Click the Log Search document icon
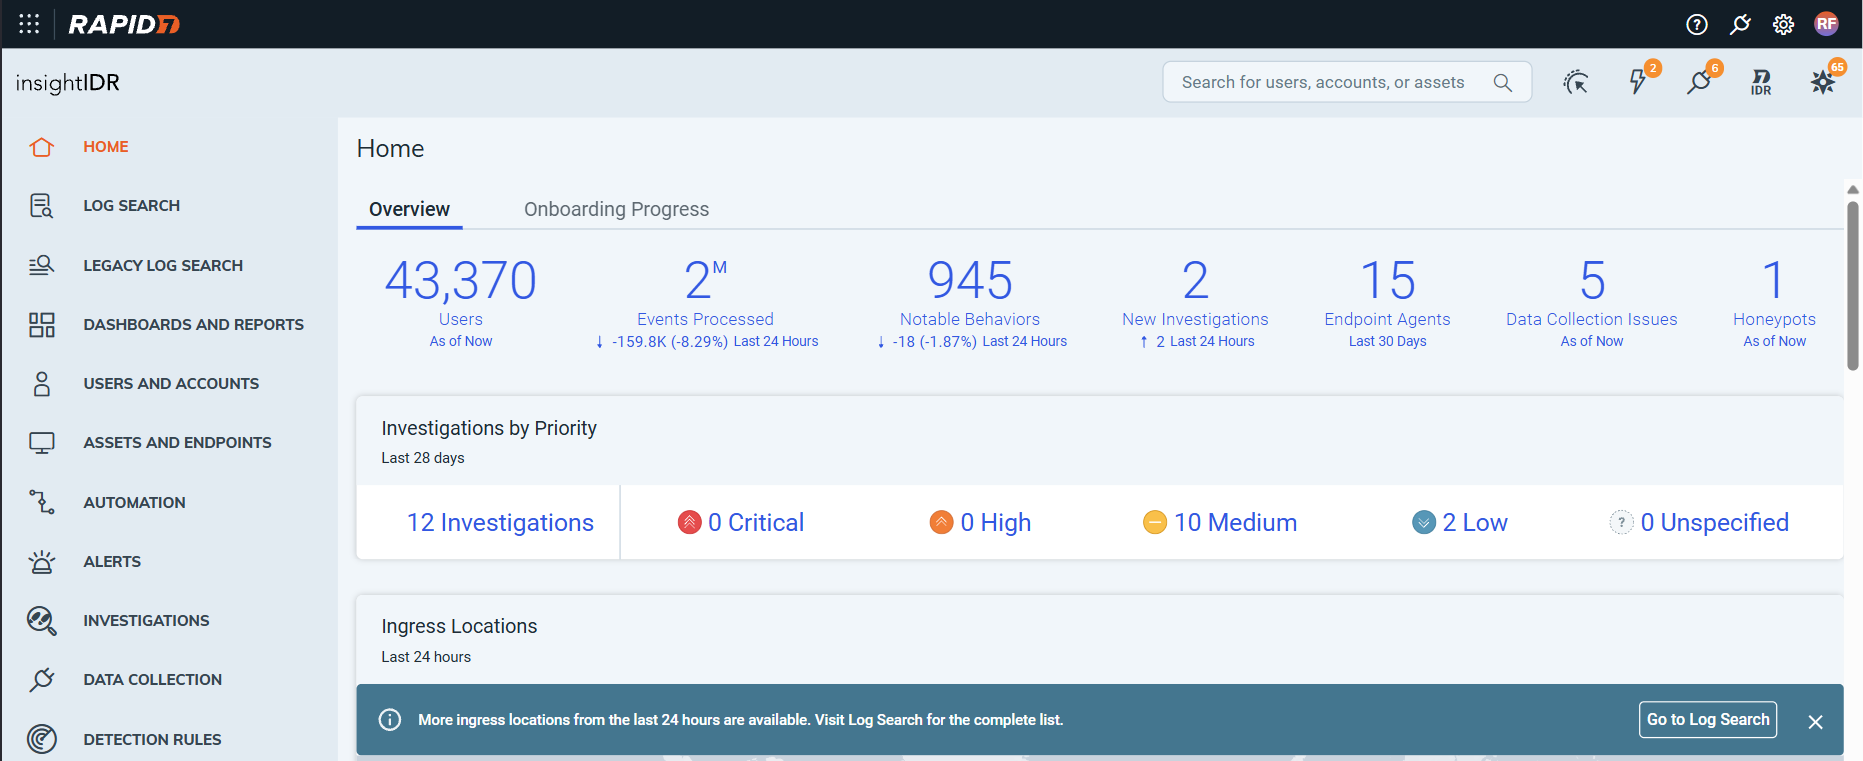Image resolution: width=1863 pixels, height=761 pixels. point(41,206)
